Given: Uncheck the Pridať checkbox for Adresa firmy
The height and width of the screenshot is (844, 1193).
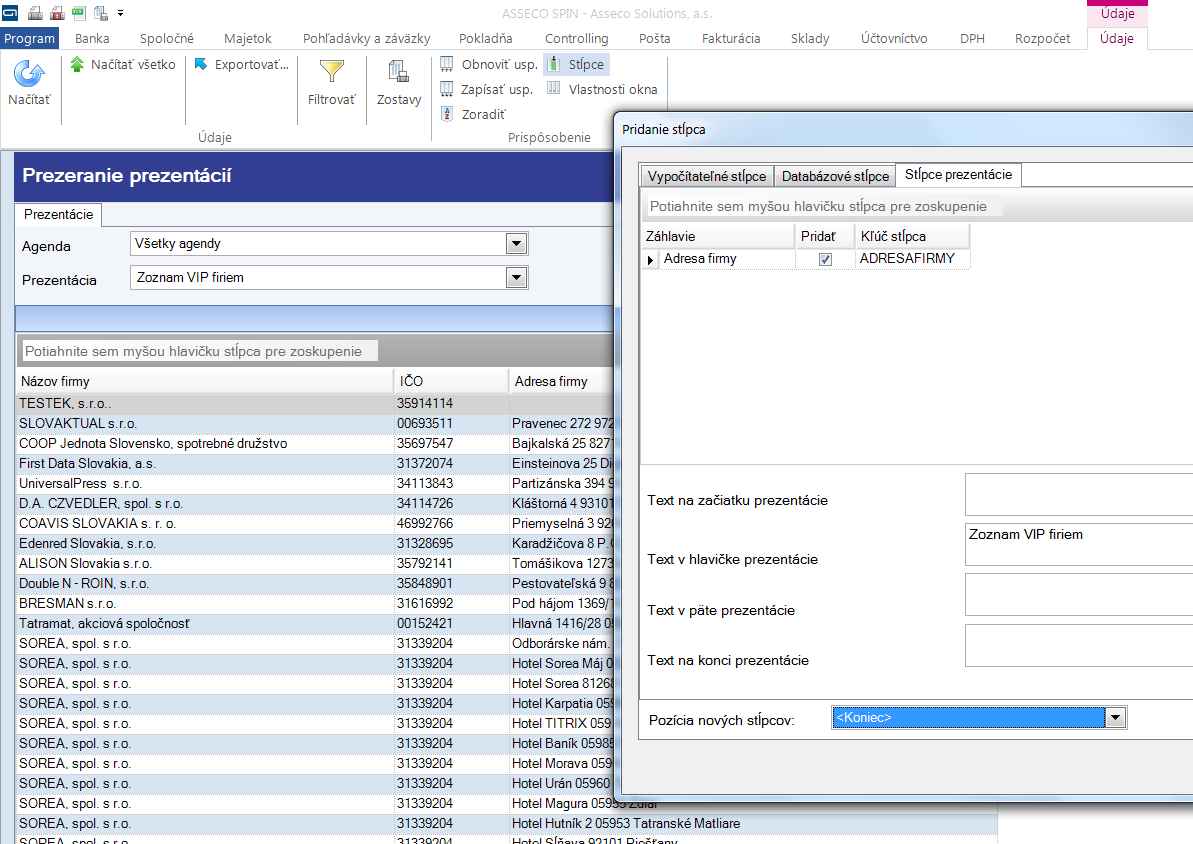Looking at the screenshot, I should pyautogui.click(x=825, y=260).
